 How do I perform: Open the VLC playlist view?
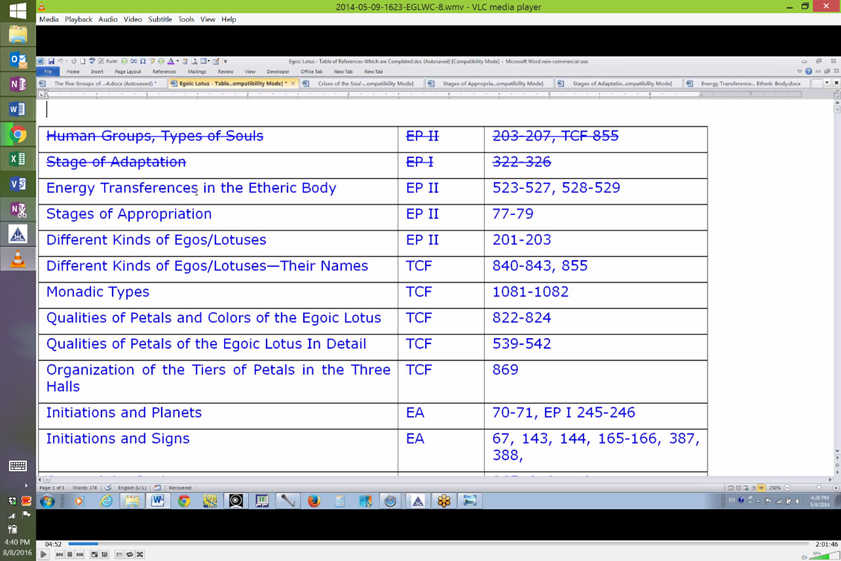point(119,554)
